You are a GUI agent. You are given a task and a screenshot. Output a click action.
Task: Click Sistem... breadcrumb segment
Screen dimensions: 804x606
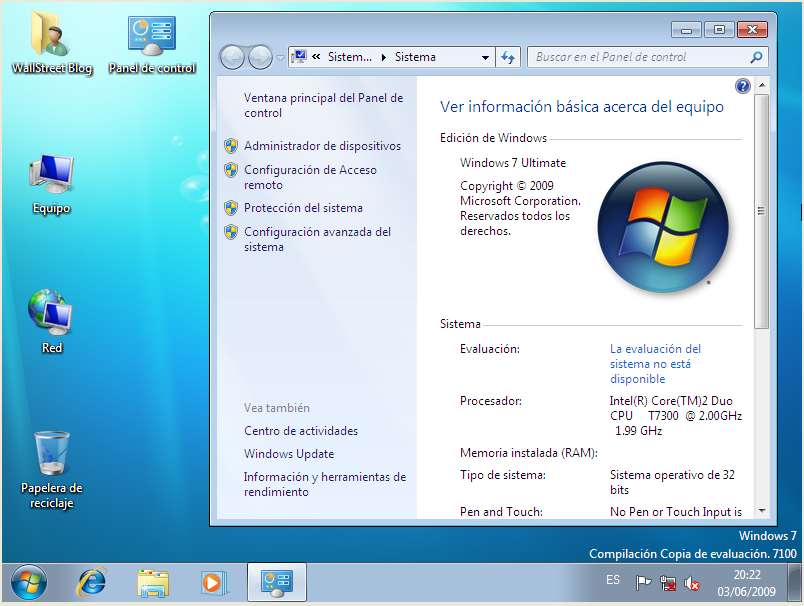tap(350, 57)
